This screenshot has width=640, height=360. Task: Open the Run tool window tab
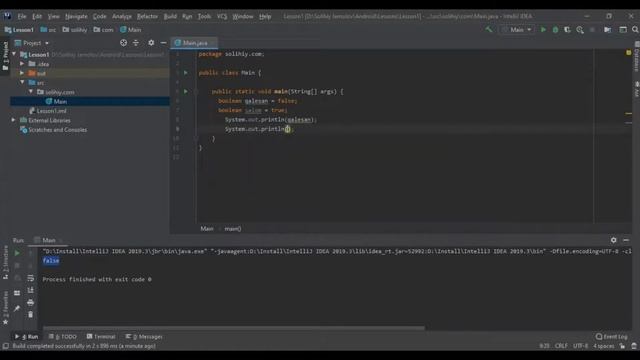click(27, 336)
